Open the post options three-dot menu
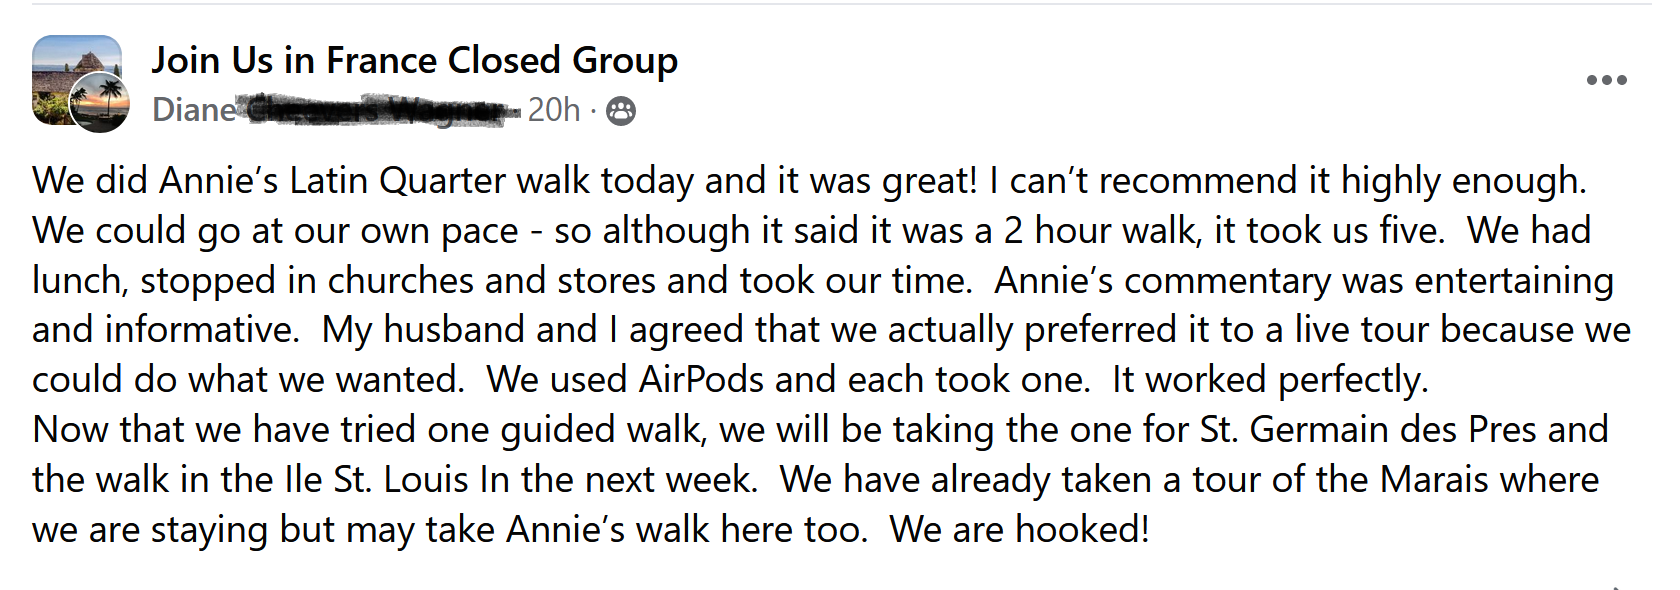 [x=1606, y=80]
